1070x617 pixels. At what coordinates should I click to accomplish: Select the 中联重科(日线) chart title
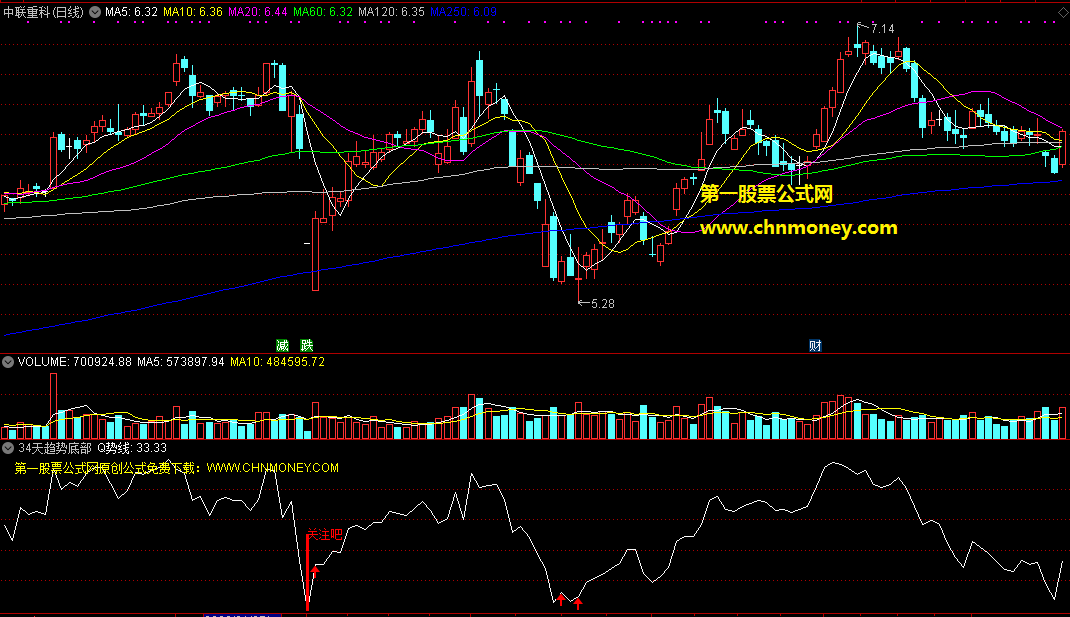click(43, 12)
